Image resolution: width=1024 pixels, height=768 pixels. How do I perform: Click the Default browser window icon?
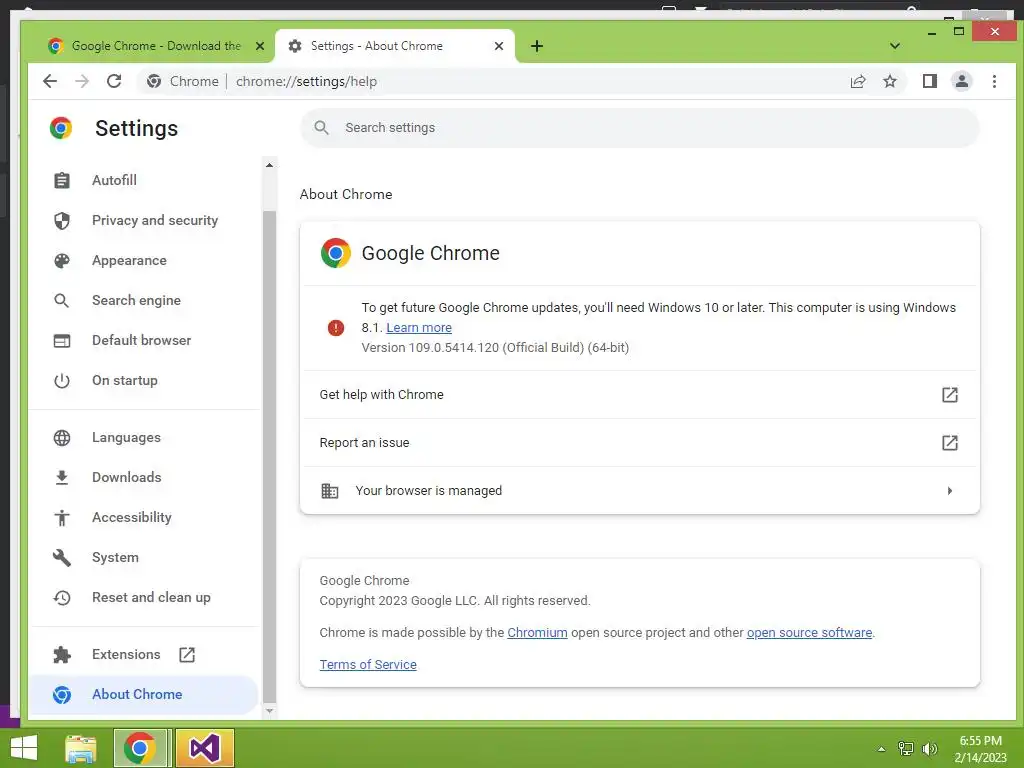pos(61,340)
